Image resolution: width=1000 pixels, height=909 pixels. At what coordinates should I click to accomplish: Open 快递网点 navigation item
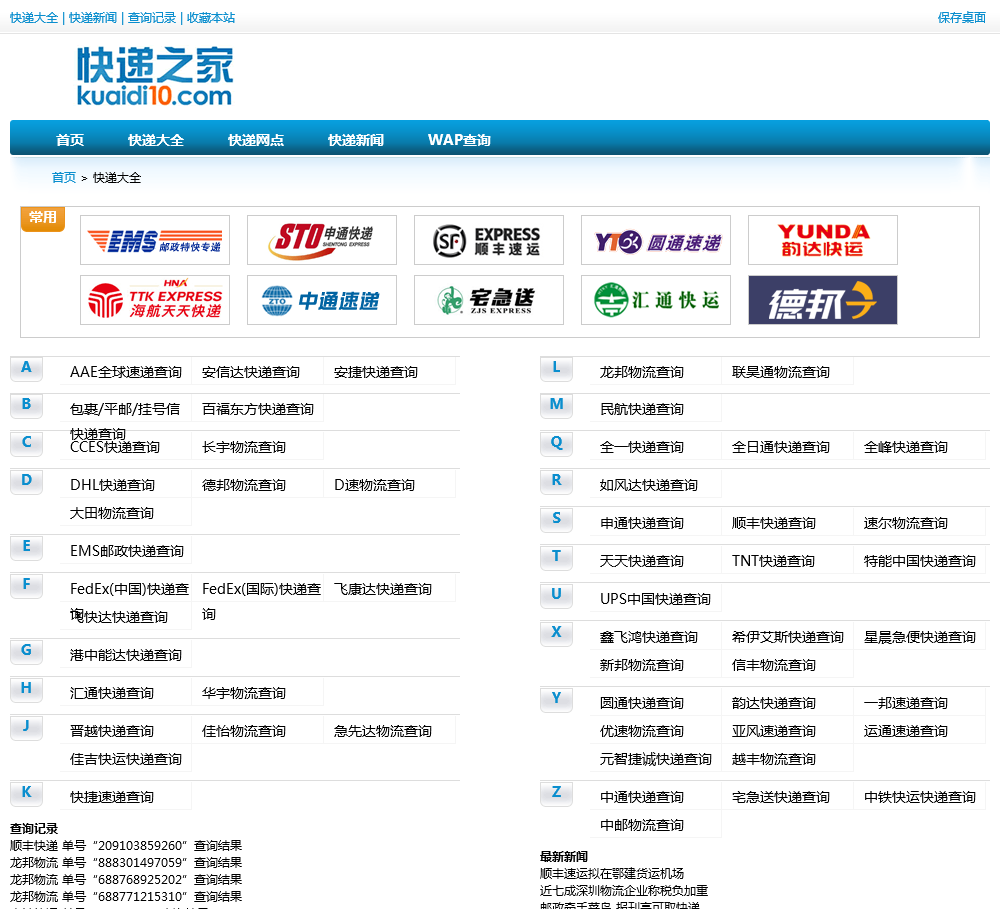(256, 140)
